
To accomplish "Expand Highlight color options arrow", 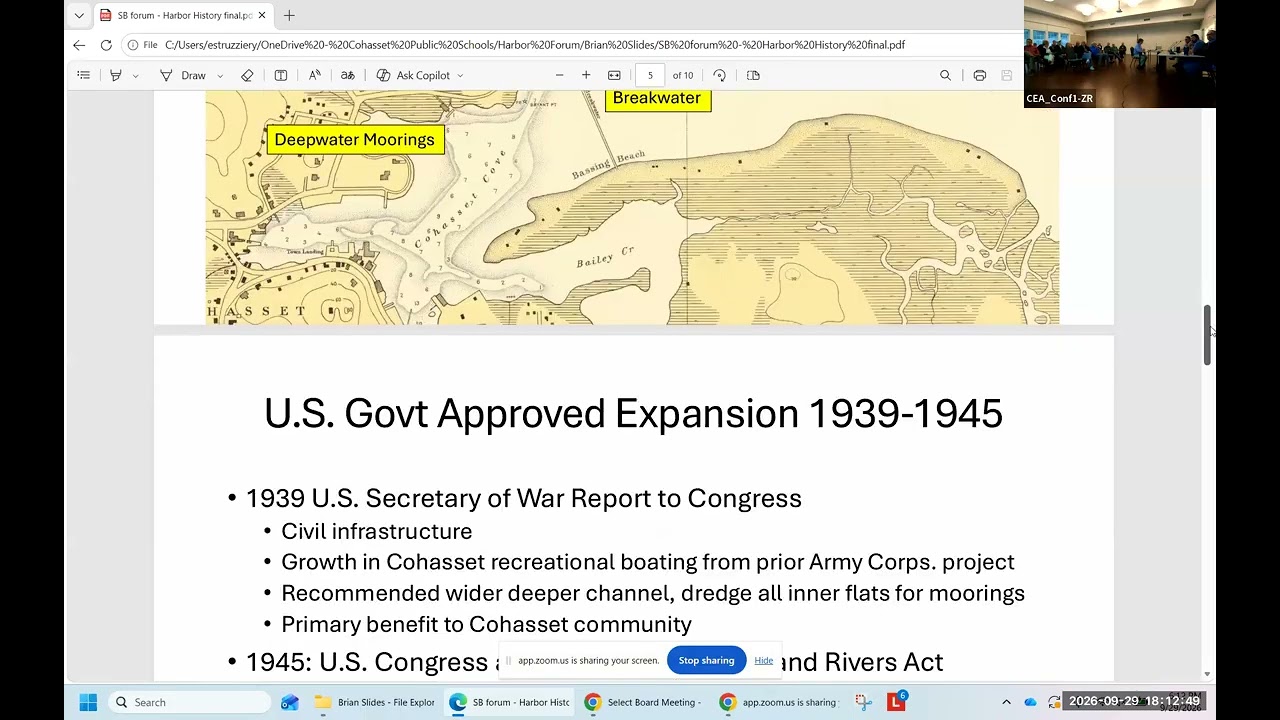I will (x=135, y=75).
